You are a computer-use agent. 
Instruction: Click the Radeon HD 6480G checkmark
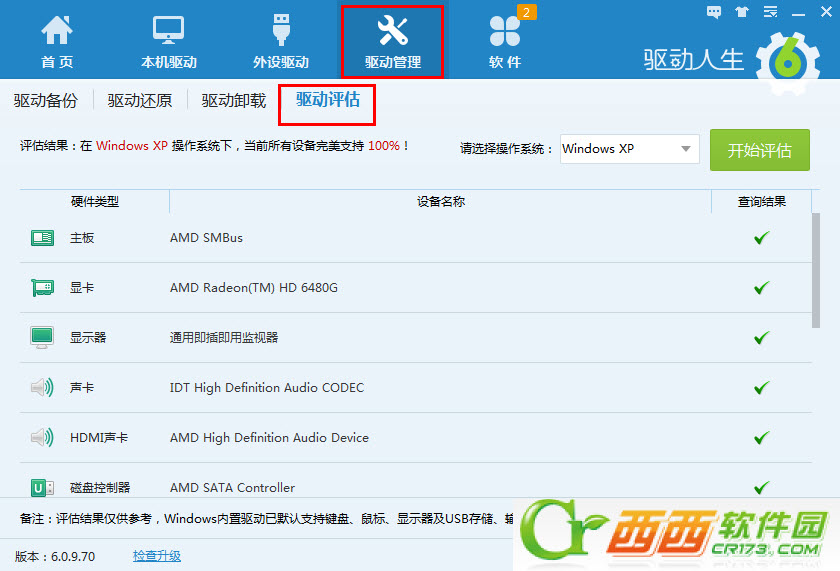pos(761,288)
